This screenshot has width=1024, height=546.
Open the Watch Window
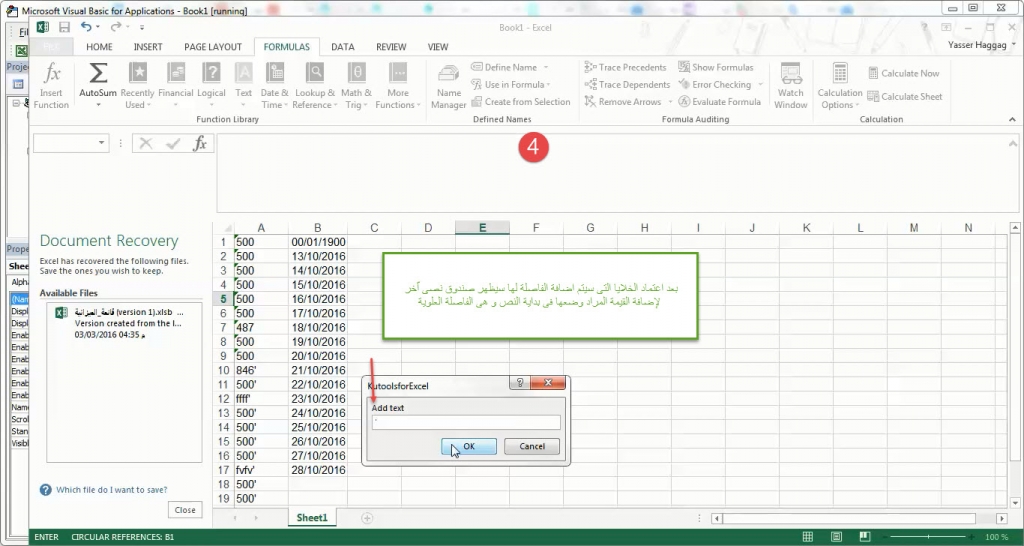click(x=790, y=86)
